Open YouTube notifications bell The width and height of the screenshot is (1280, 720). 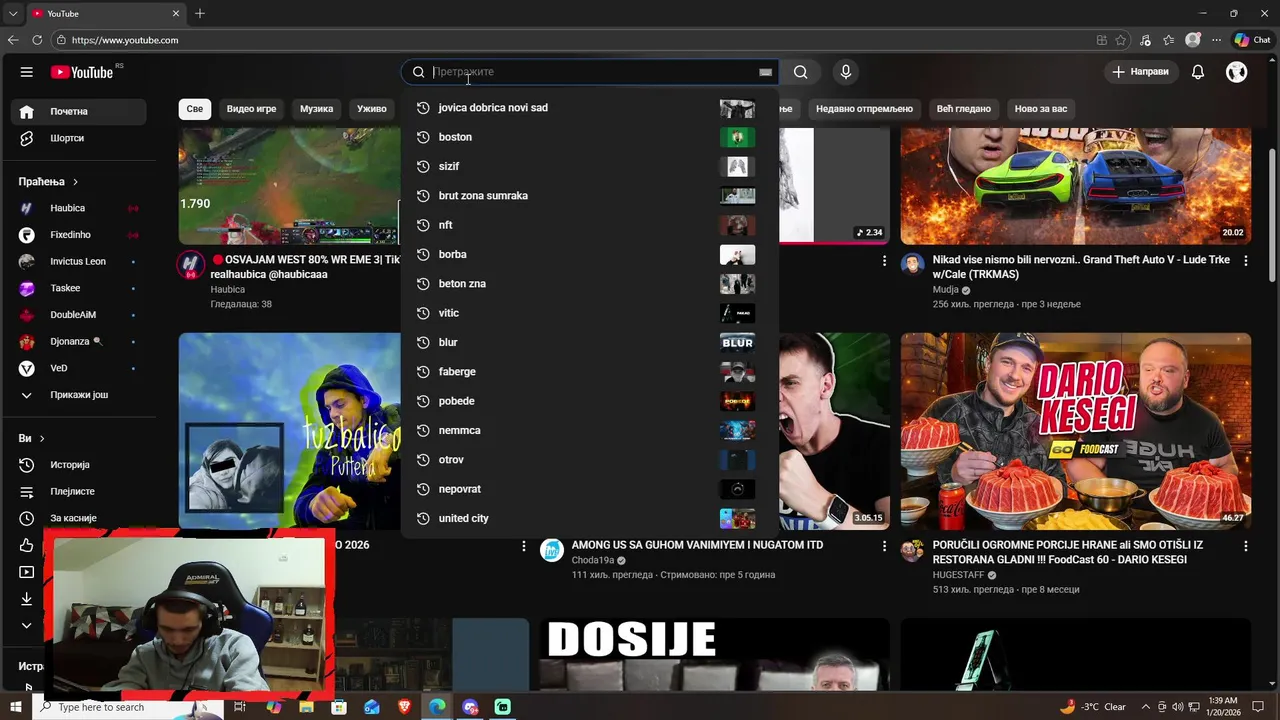(x=1198, y=72)
